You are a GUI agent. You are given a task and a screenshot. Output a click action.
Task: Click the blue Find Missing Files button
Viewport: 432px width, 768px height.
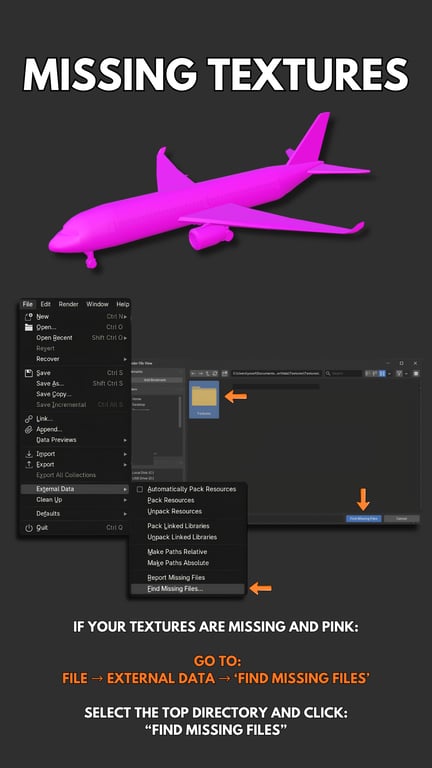tap(364, 518)
